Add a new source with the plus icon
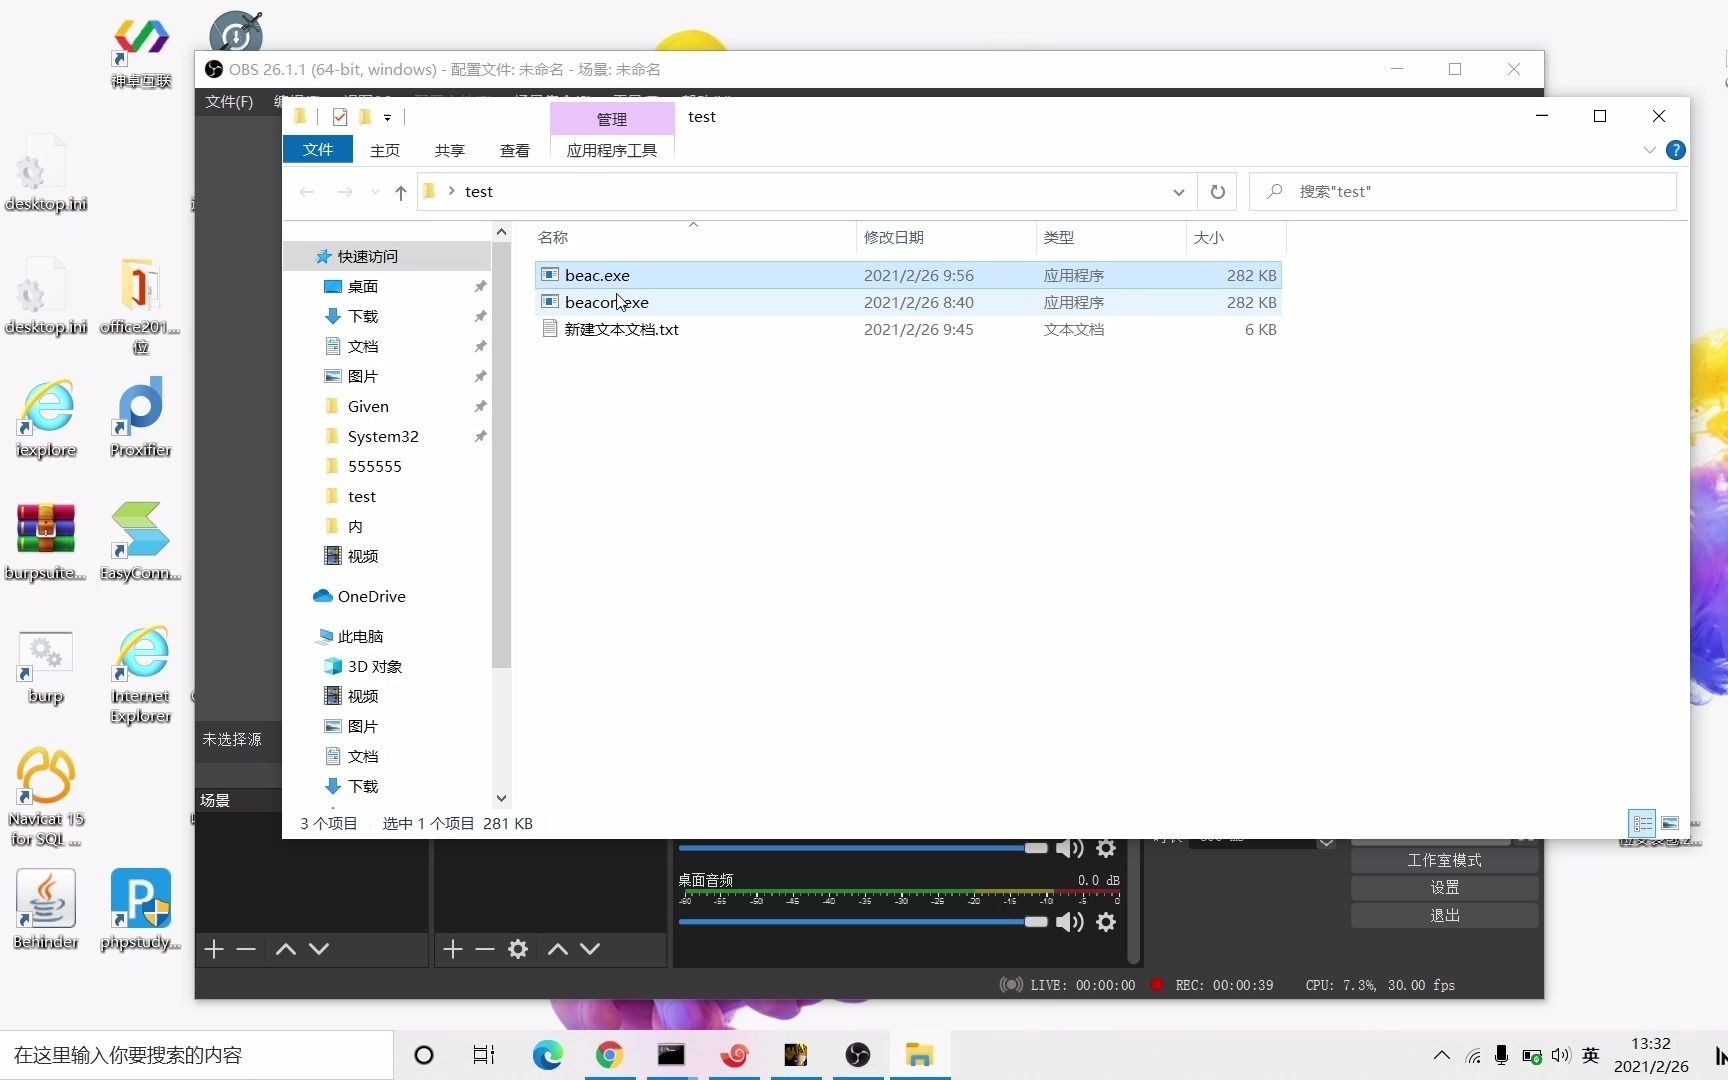This screenshot has height=1080, width=1728. click(452, 949)
